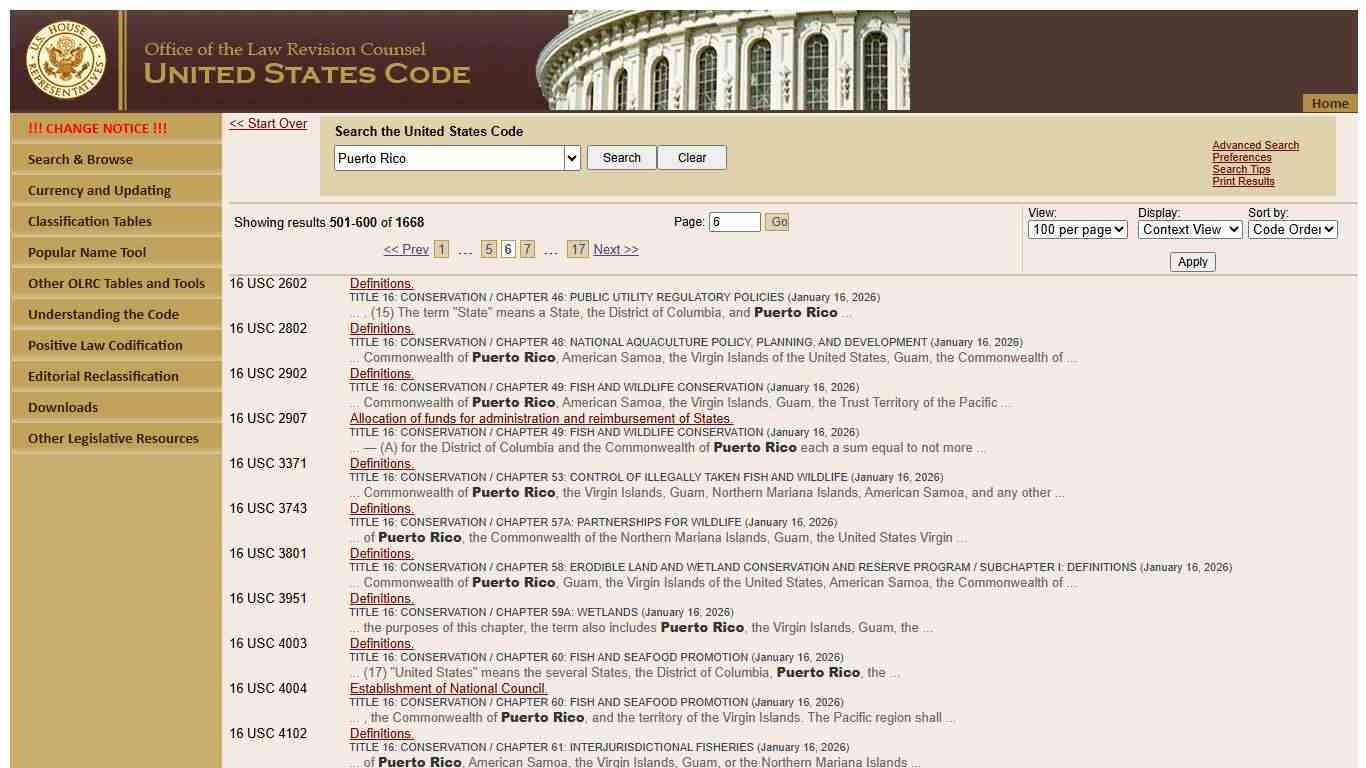1366x768 pixels.
Task: Select Downloads from the left sidebar
Action: pos(63,407)
